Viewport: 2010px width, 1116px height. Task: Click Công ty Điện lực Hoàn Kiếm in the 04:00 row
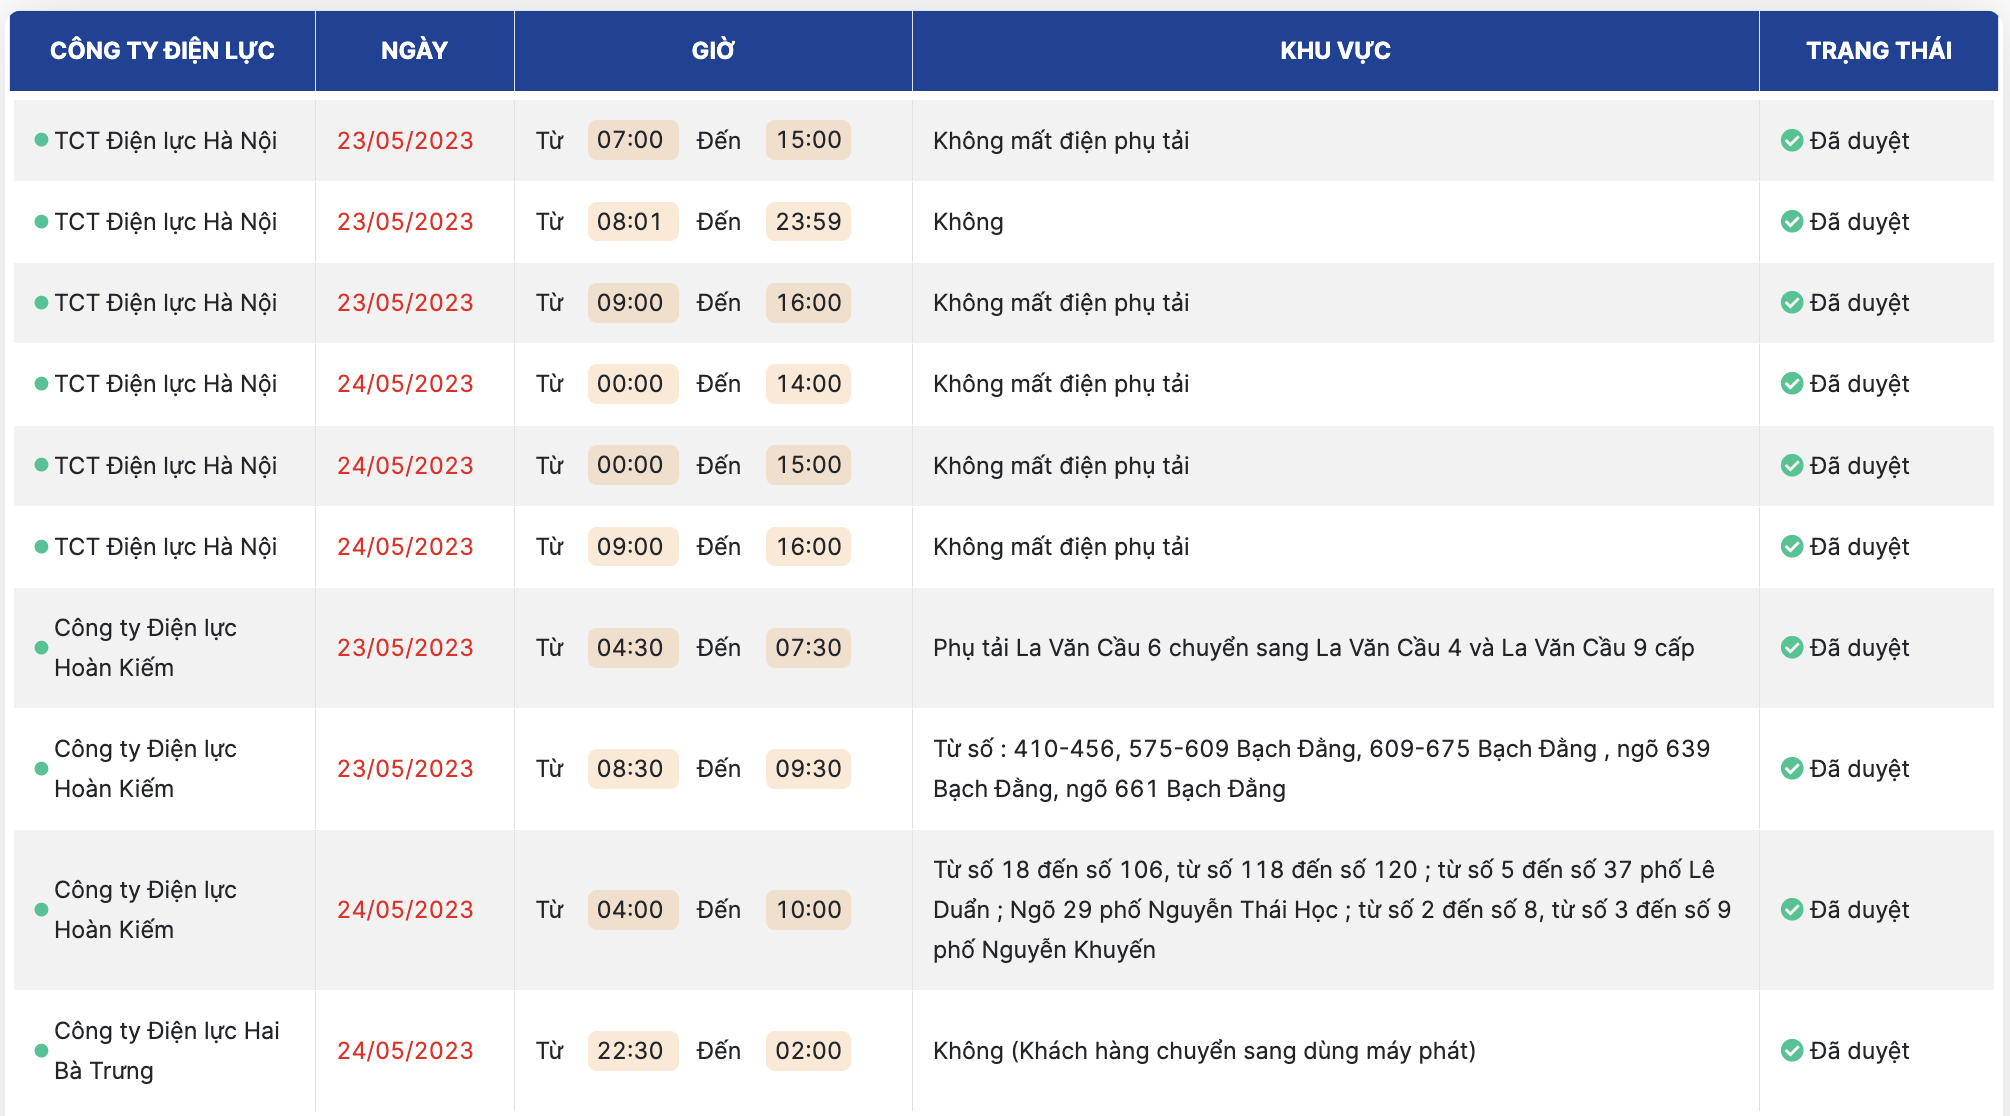click(145, 909)
